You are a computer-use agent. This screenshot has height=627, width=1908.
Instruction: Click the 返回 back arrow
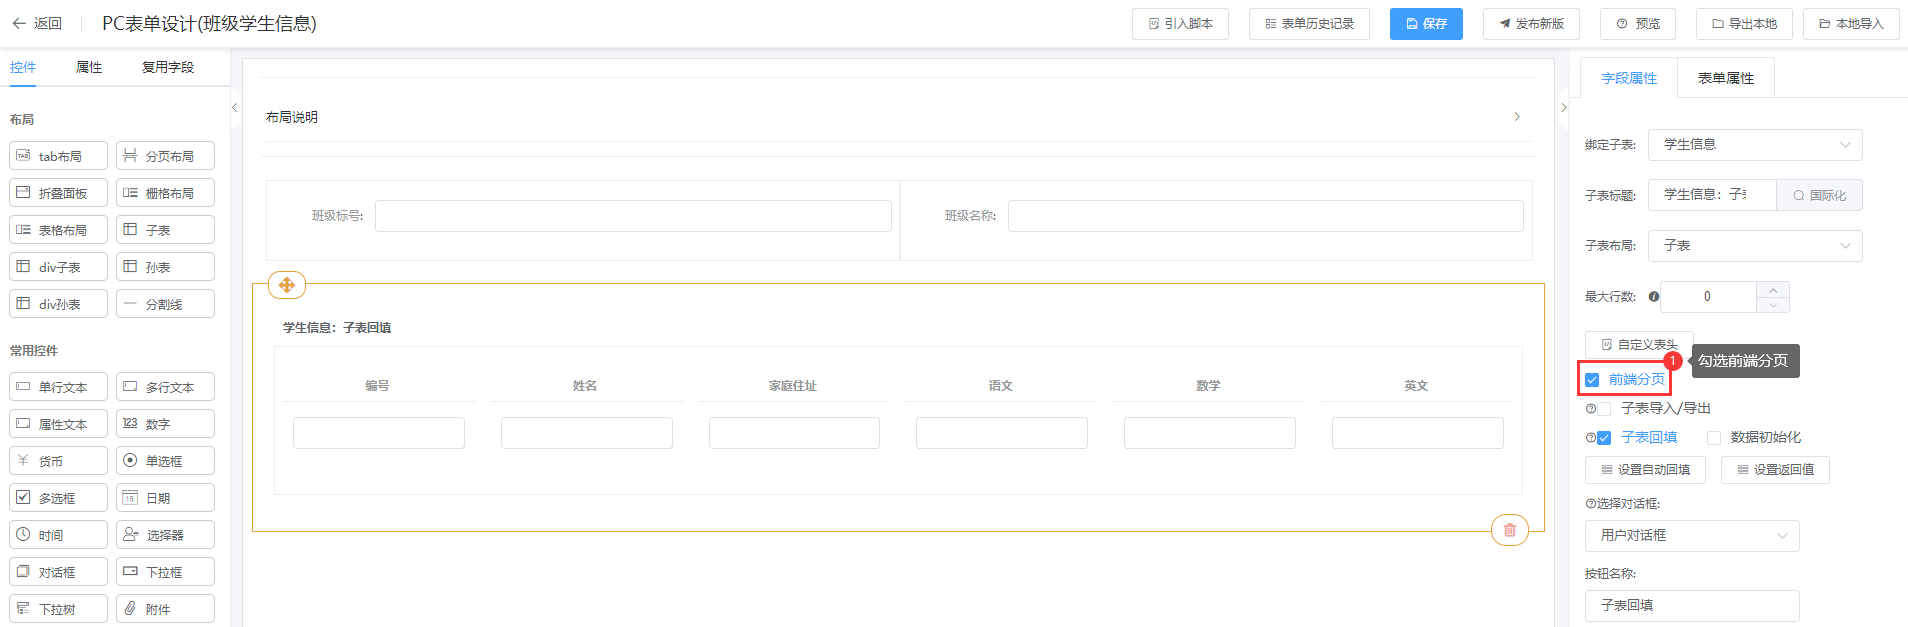pyautogui.click(x=18, y=24)
